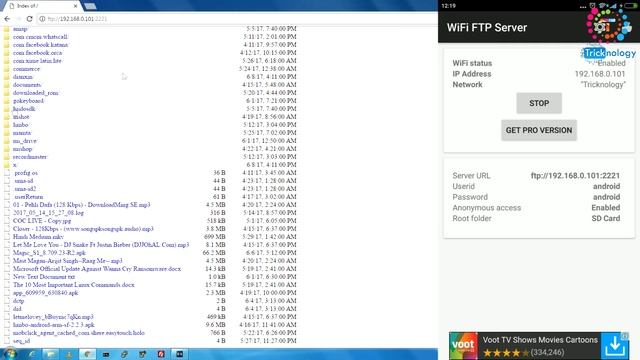
Task: Tap GET PRO VERSION button
Action: click(x=539, y=130)
